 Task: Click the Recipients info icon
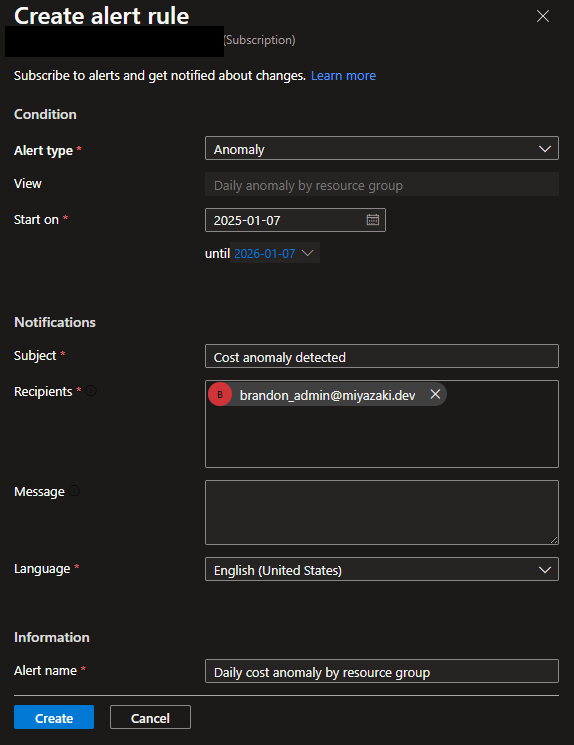tap(91, 391)
